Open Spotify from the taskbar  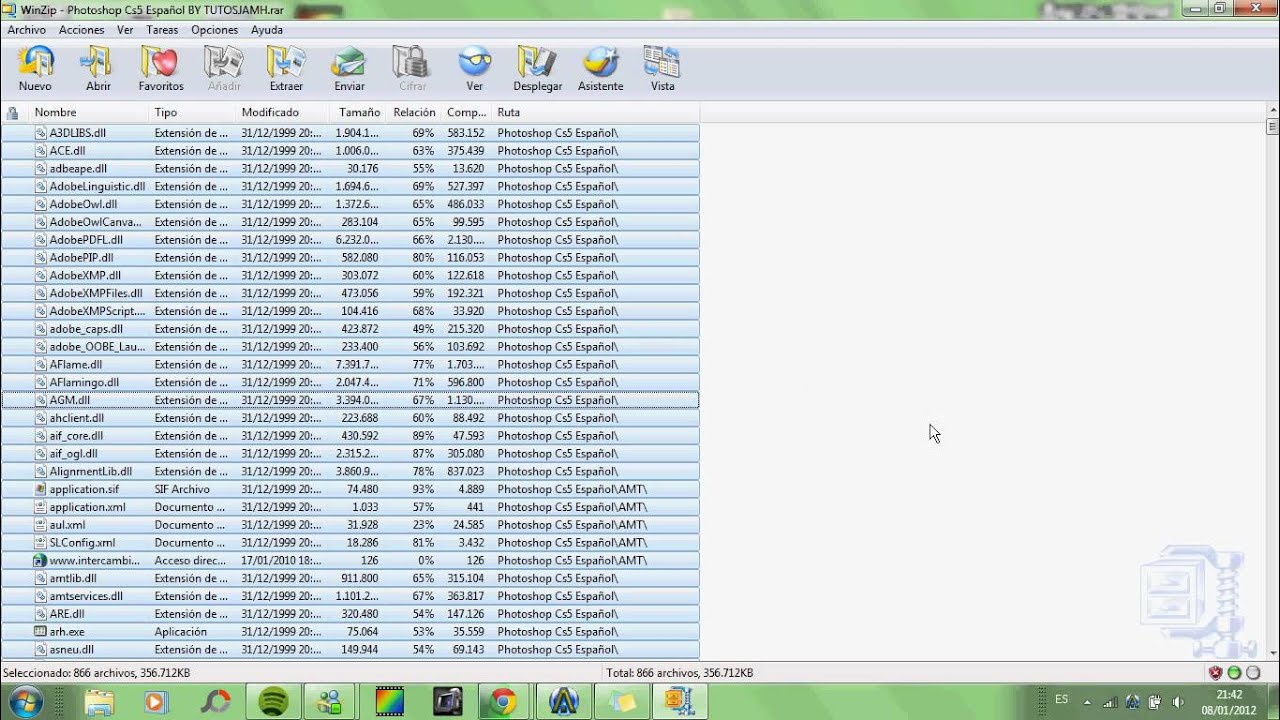tap(274, 702)
